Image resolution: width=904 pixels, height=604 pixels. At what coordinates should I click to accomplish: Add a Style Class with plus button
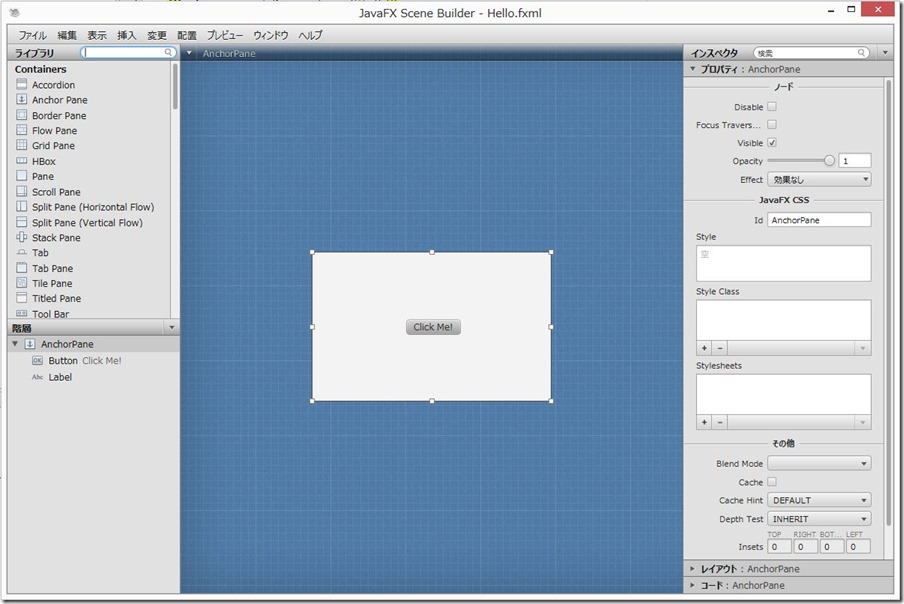pos(704,348)
